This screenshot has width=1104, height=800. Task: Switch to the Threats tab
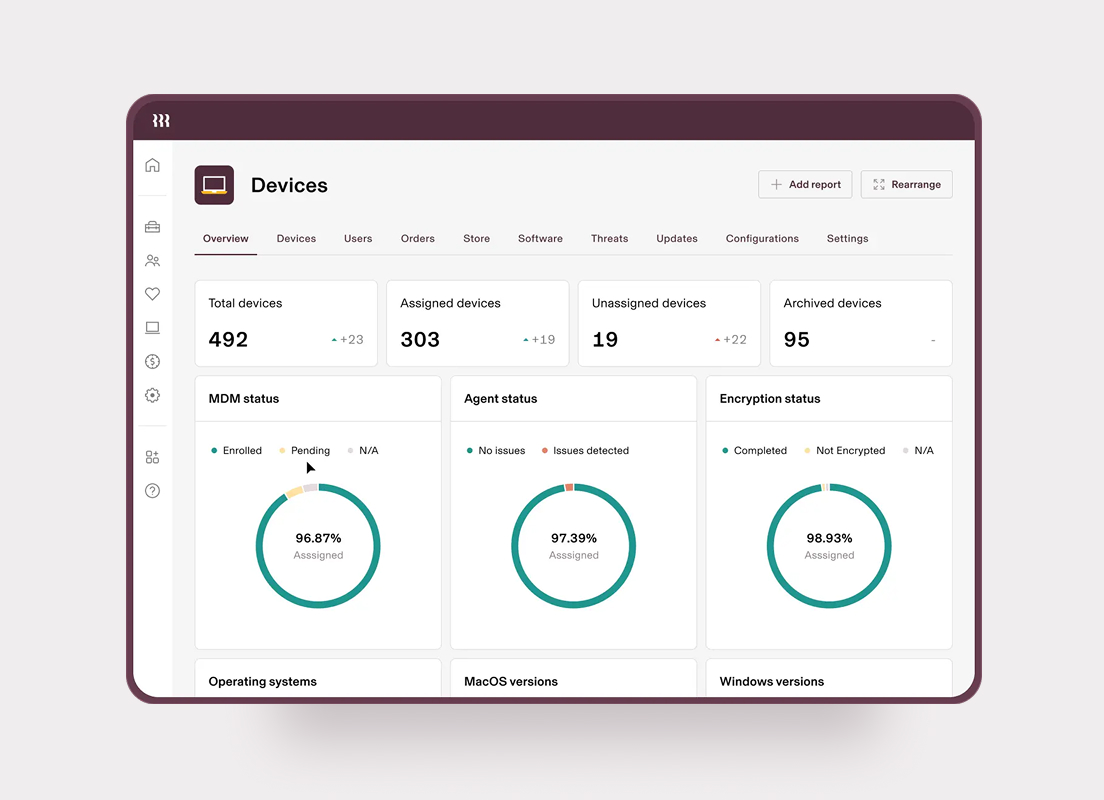pyautogui.click(x=609, y=238)
